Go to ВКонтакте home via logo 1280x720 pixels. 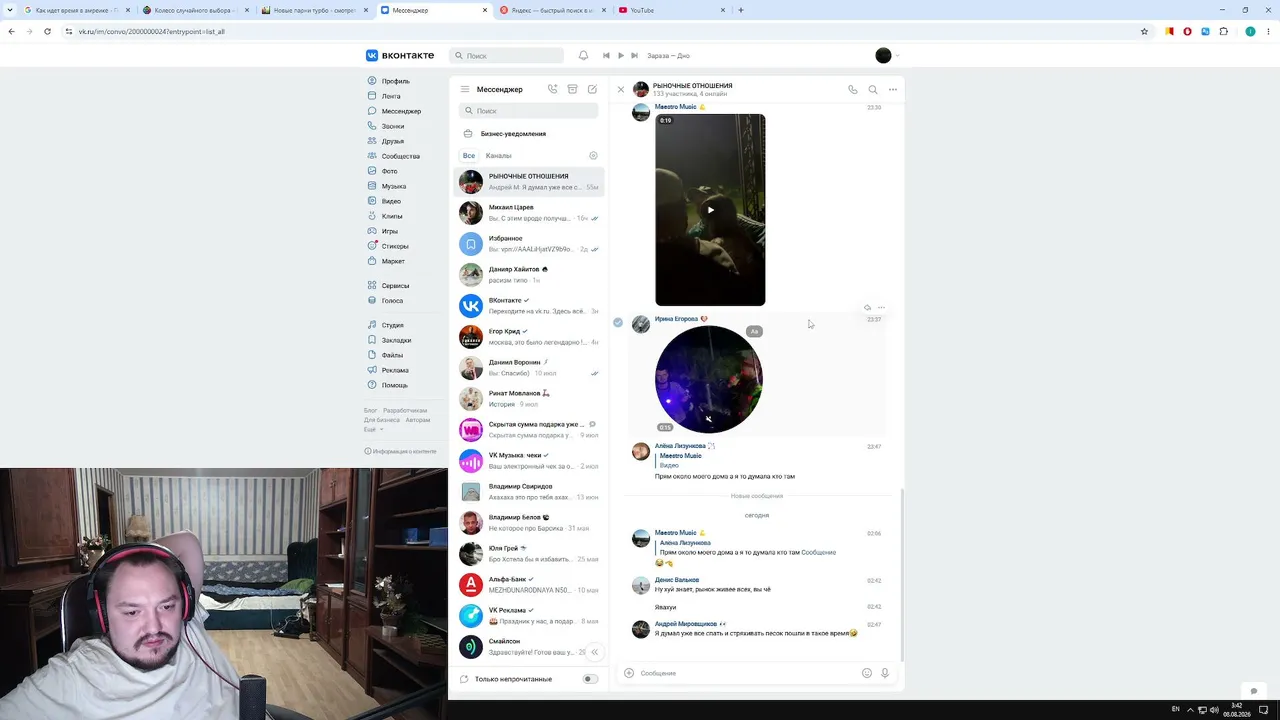(x=400, y=56)
